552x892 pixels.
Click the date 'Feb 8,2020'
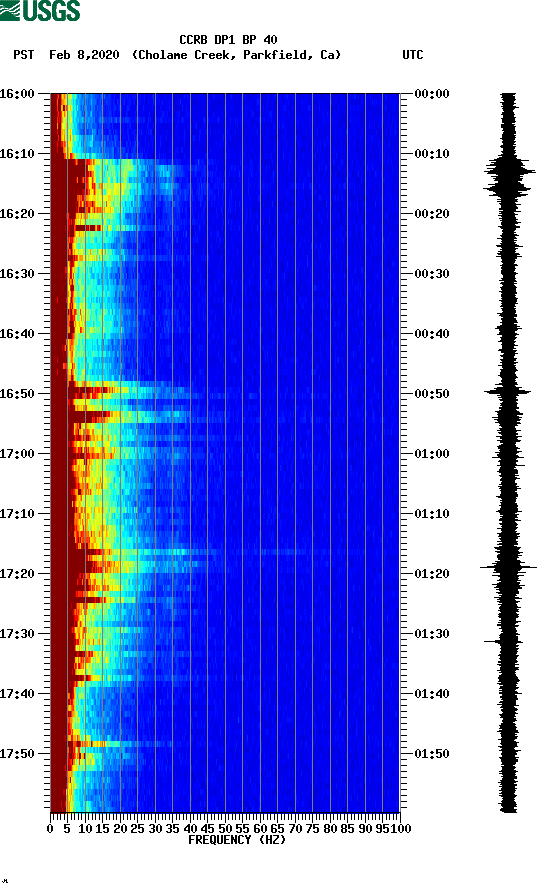84,55
